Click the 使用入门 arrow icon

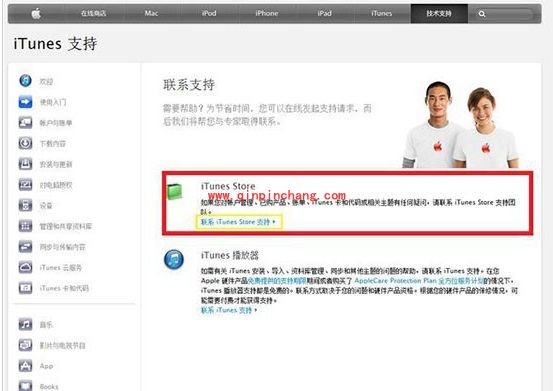click(25, 102)
